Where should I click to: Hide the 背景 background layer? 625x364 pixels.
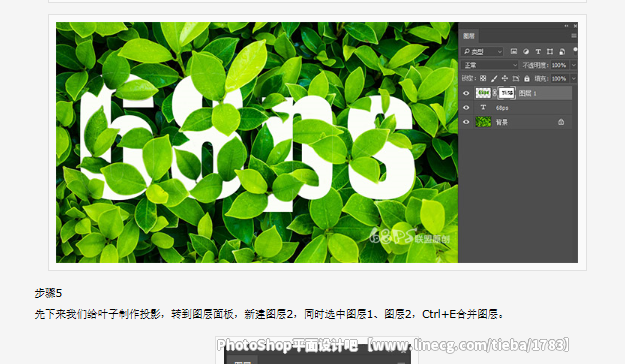(x=466, y=122)
